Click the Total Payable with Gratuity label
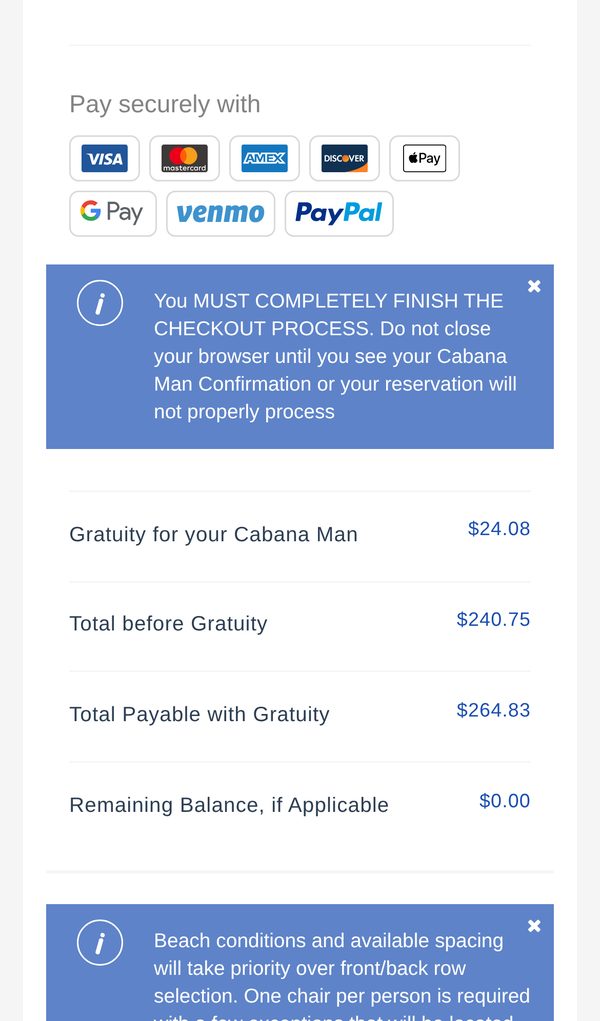The width and height of the screenshot is (600, 1021). pos(199,714)
